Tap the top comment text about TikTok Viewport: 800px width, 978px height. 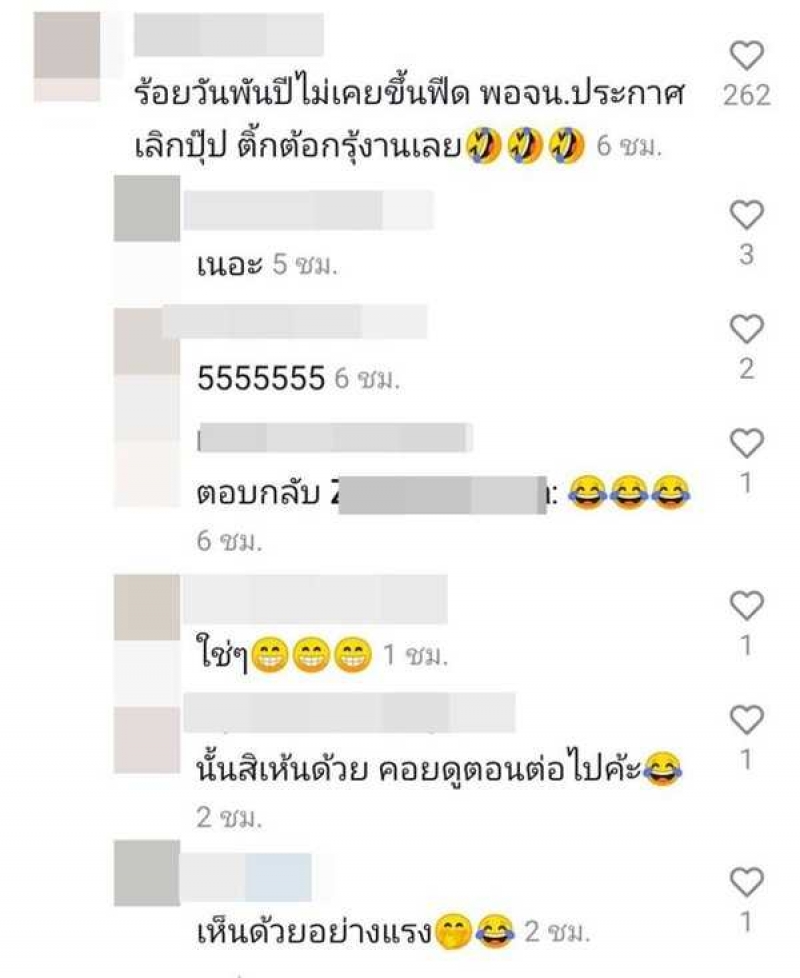(410, 120)
